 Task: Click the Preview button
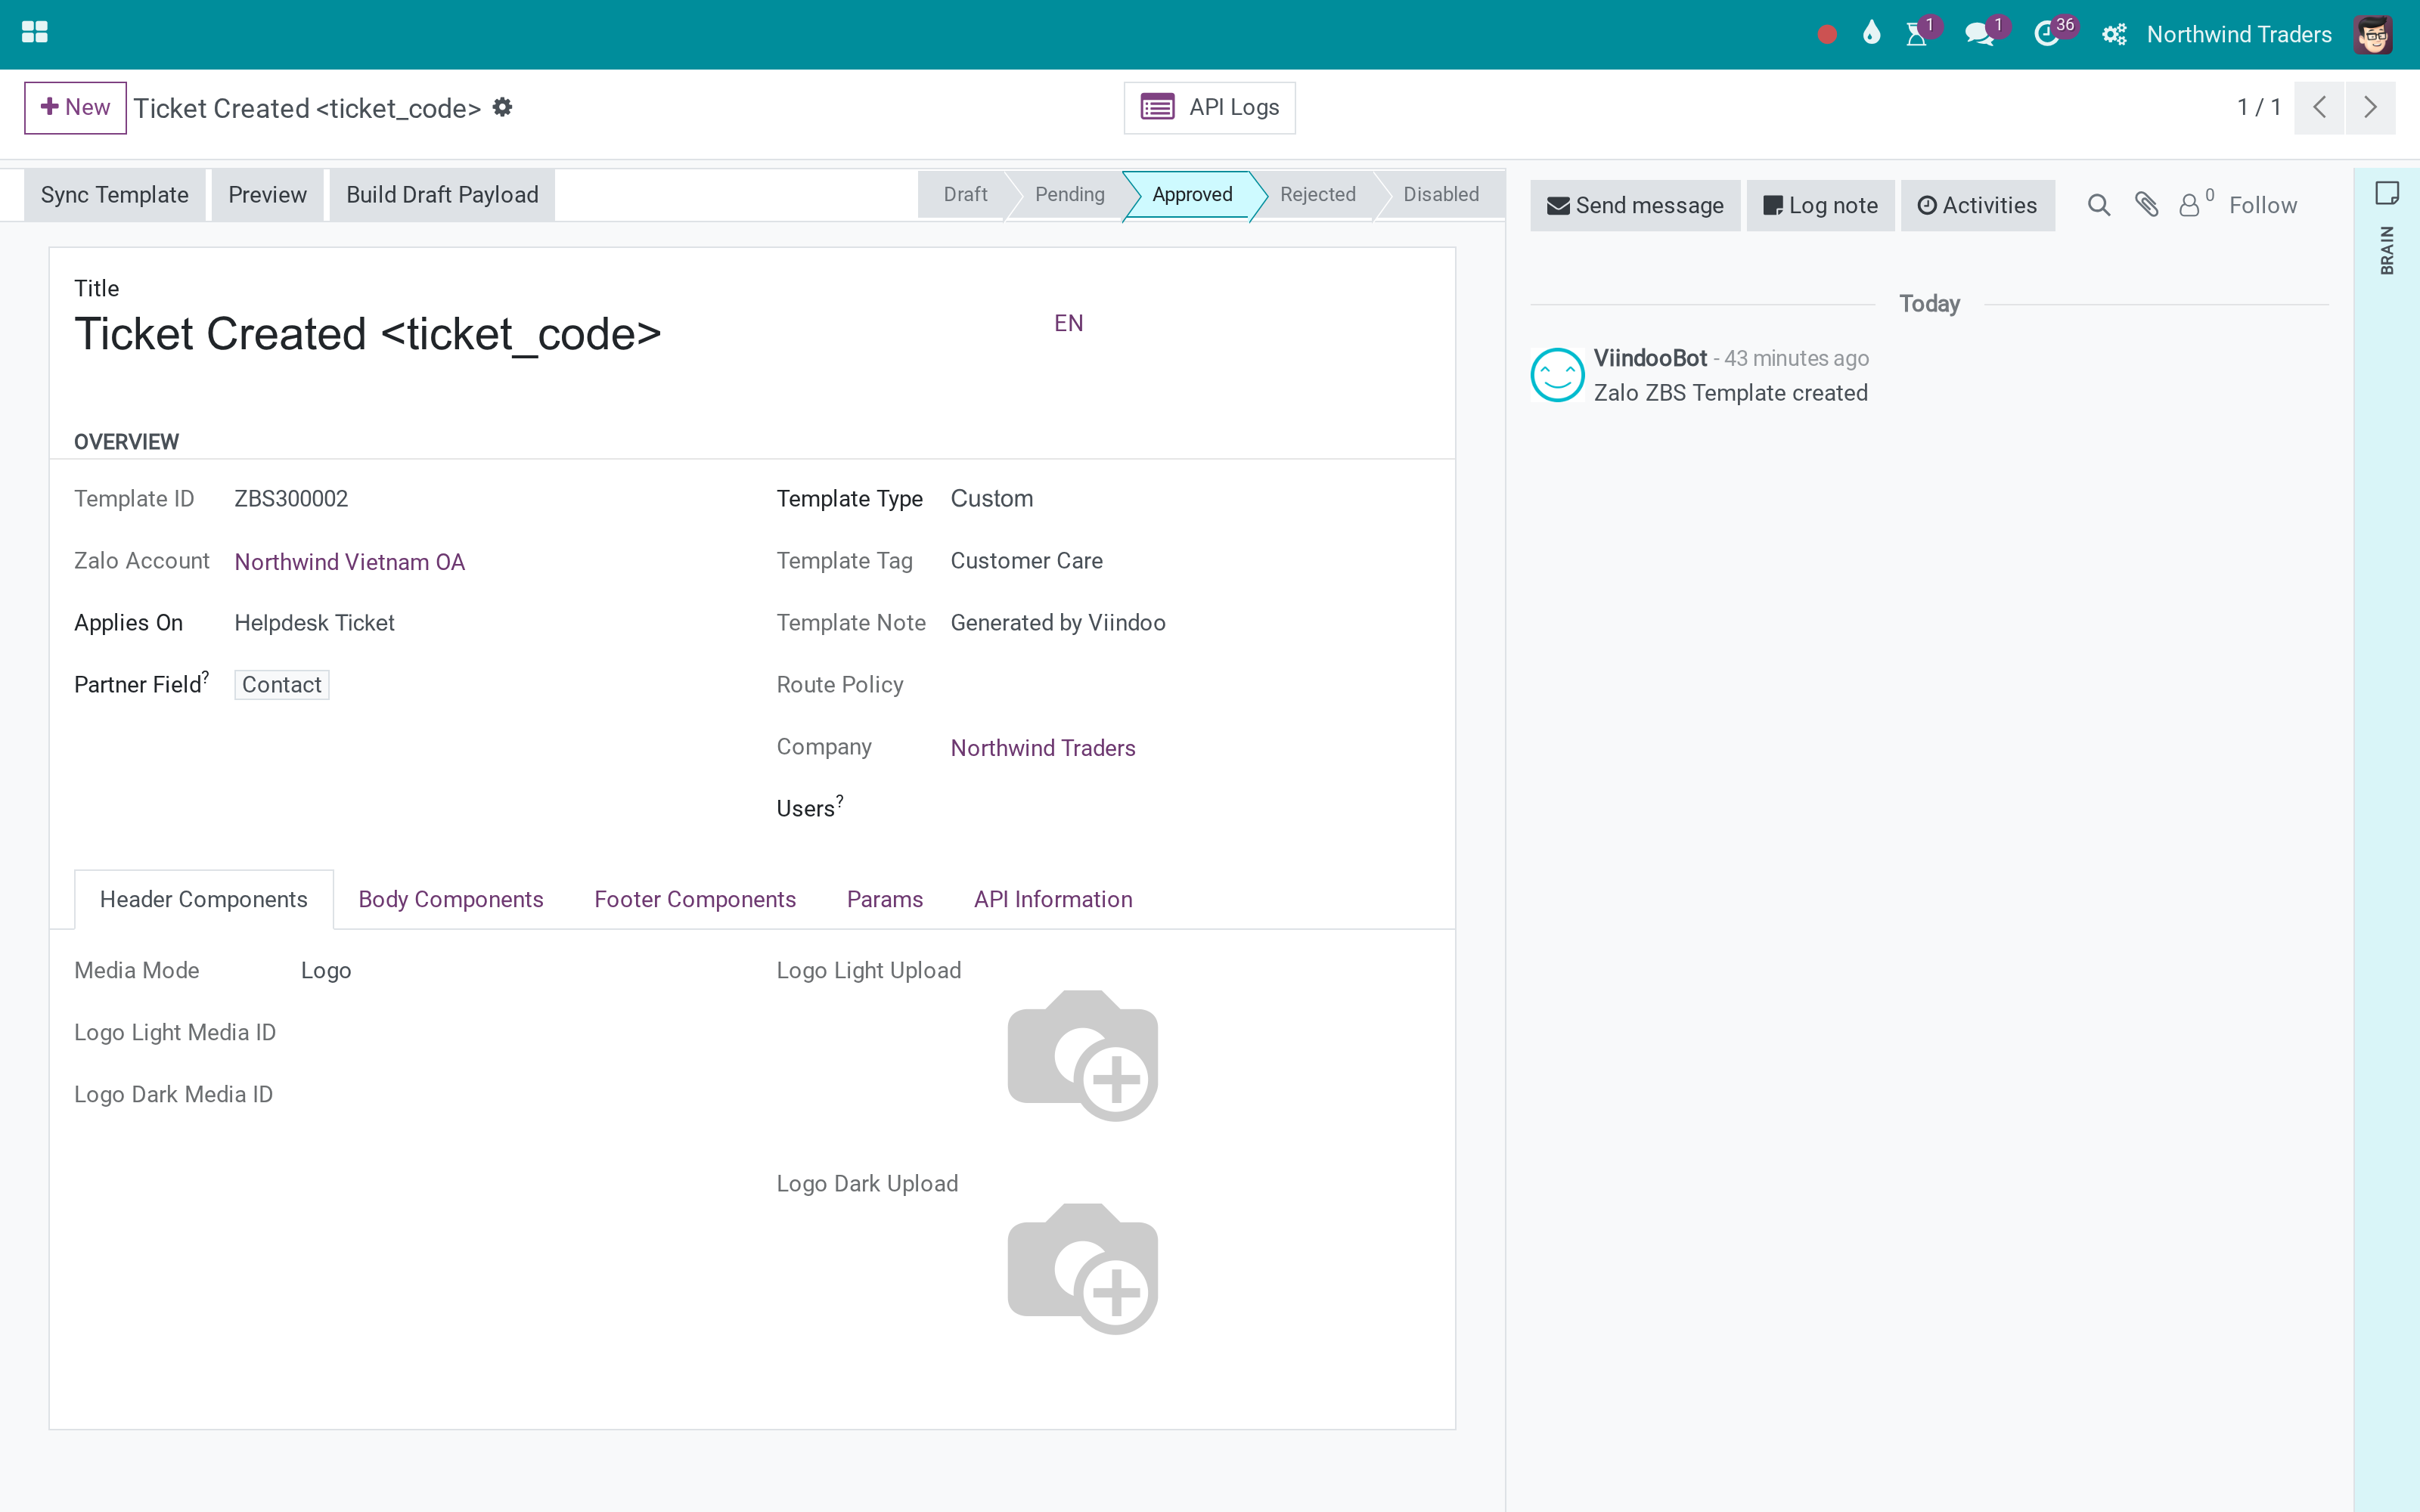click(x=267, y=195)
